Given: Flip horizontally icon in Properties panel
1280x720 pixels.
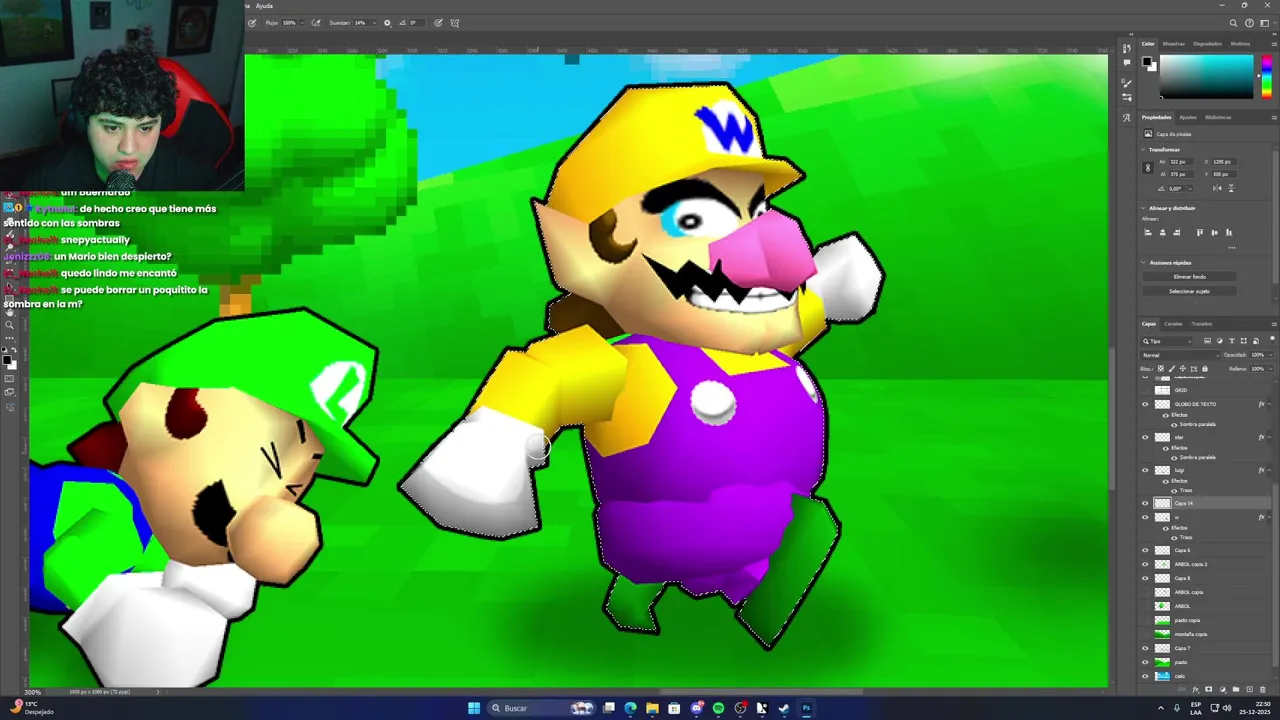Looking at the screenshot, I should (1217, 188).
